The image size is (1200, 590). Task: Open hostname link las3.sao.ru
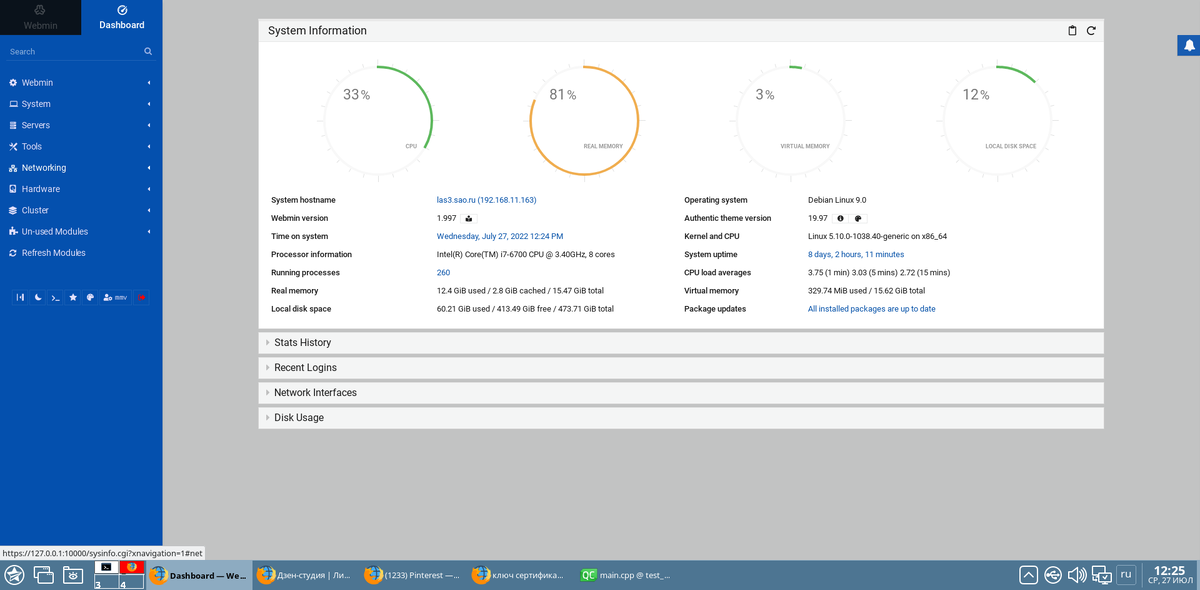[487, 200]
